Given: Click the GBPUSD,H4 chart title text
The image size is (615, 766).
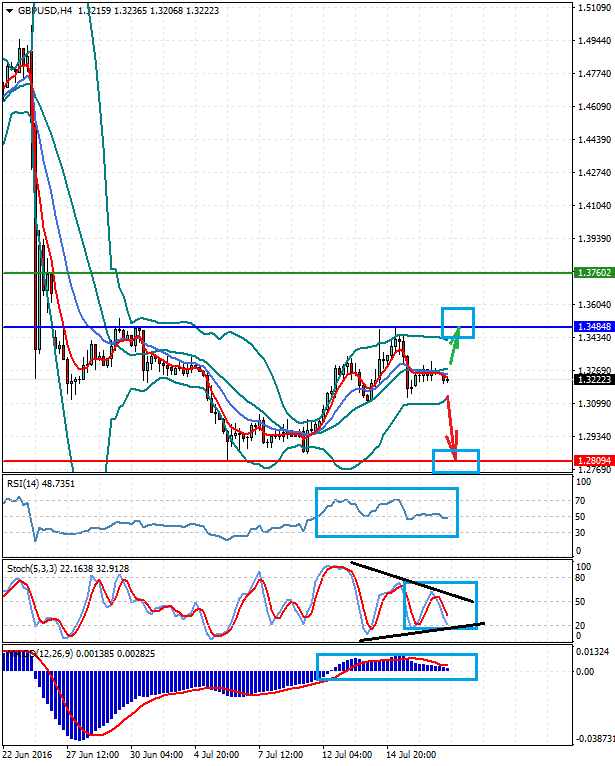Looking at the screenshot, I should coord(45,11).
